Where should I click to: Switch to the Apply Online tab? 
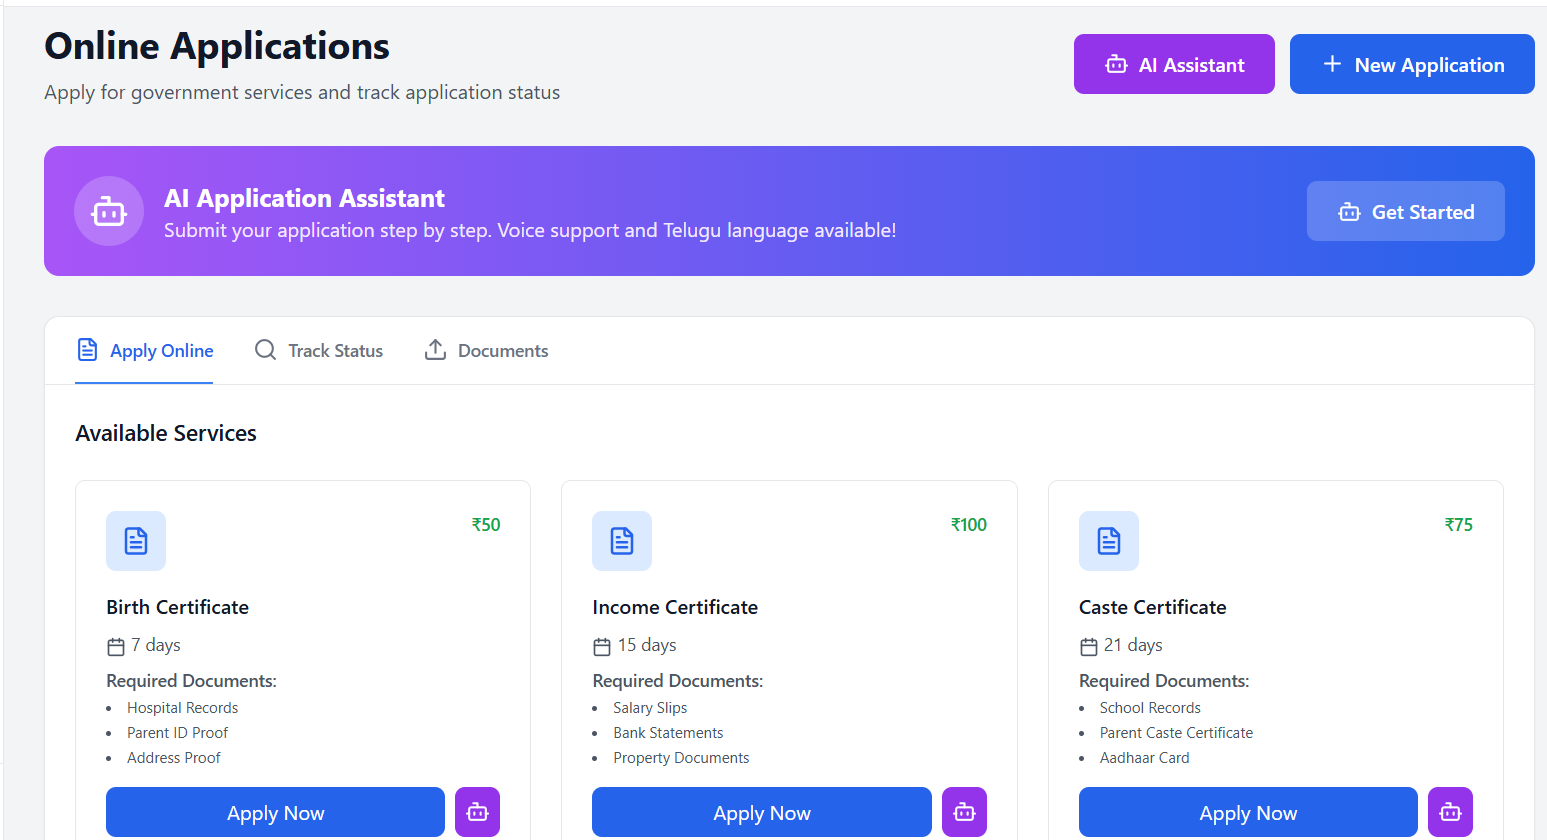[x=145, y=350]
